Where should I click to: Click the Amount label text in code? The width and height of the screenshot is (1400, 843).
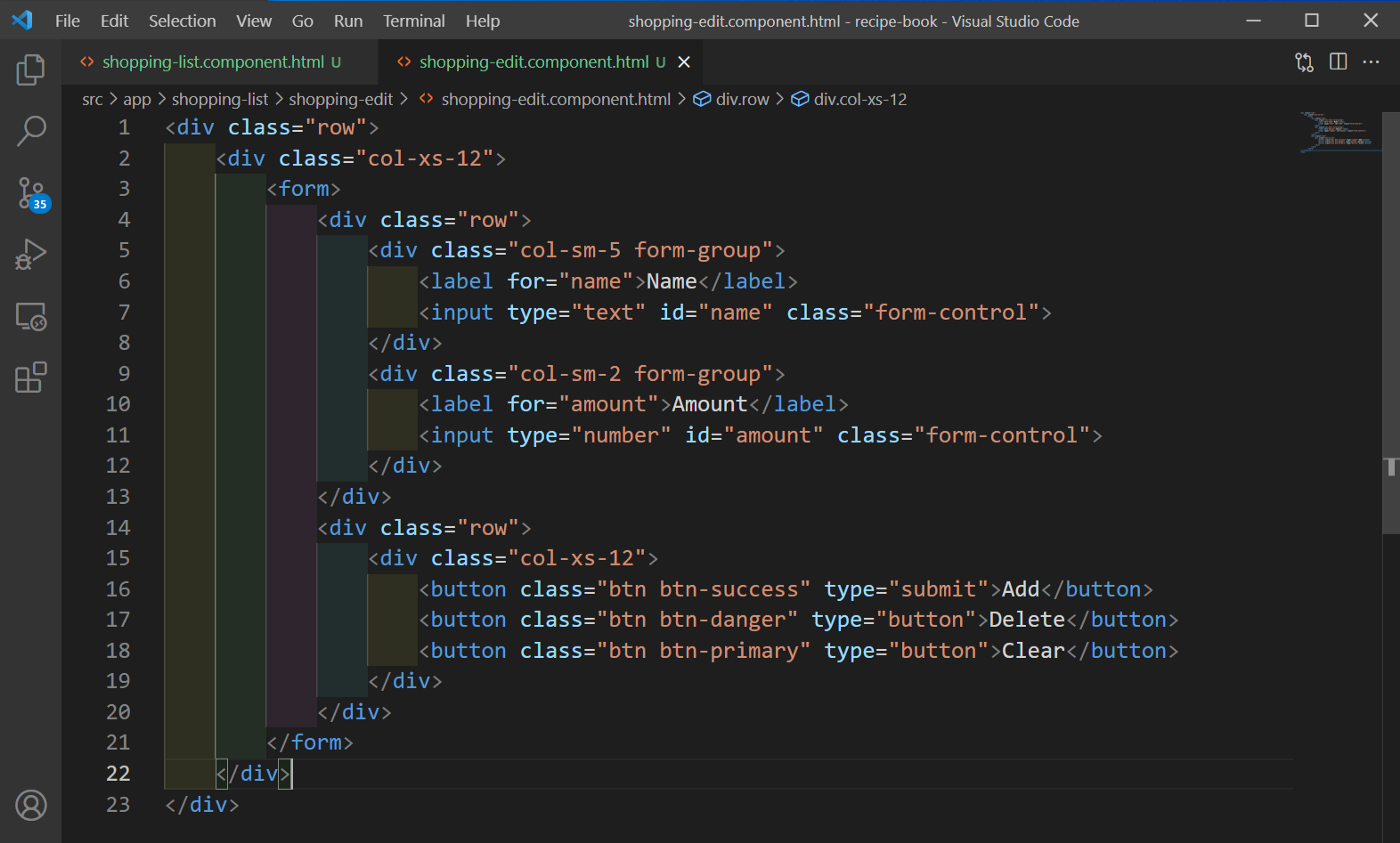coord(710,404)
